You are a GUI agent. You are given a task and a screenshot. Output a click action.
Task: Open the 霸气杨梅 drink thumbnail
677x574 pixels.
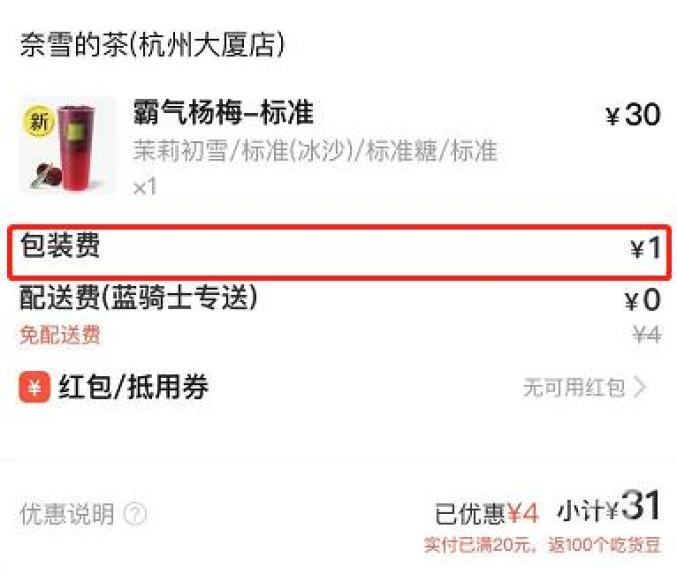point(67,145)
